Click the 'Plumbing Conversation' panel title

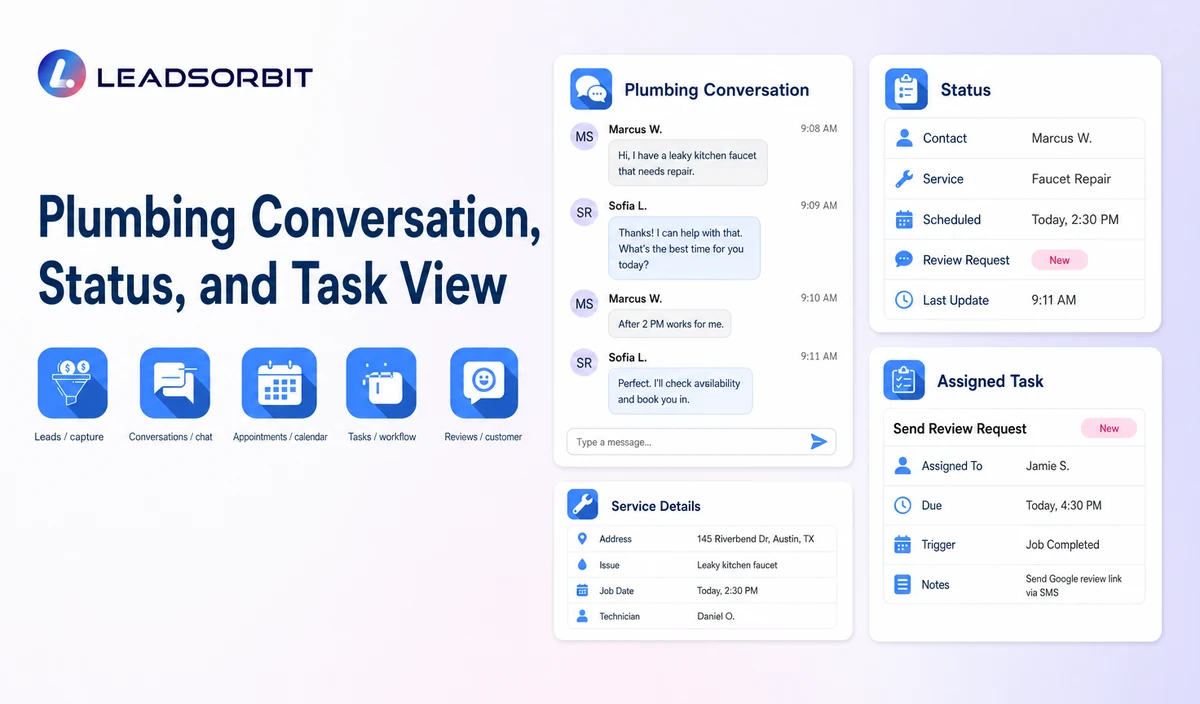[x=717, y=90]
